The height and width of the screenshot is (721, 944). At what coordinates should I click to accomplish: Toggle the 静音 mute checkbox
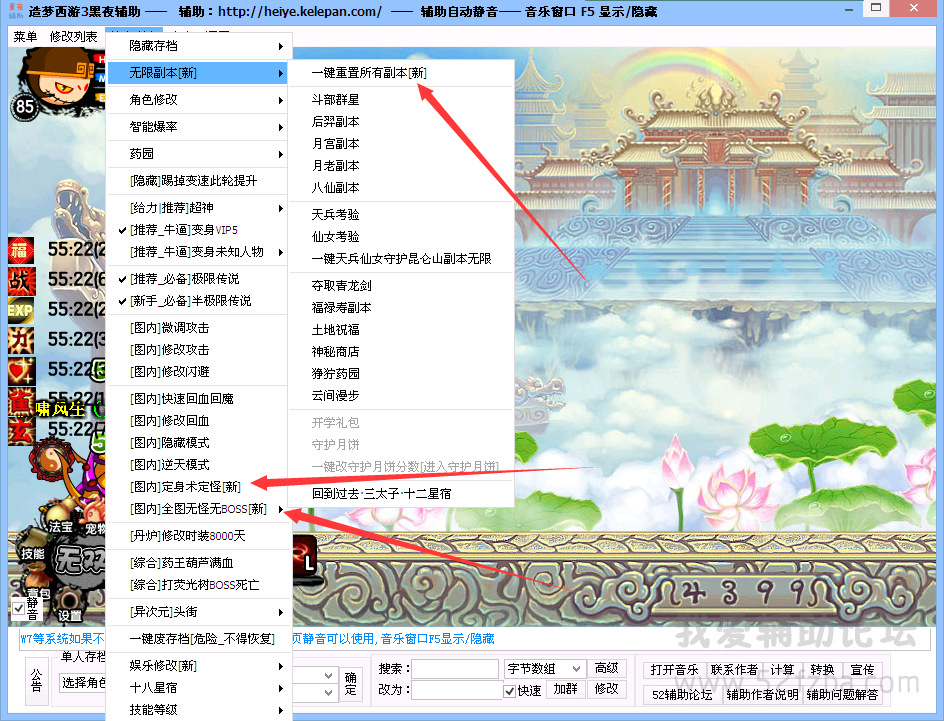(19, 608)
